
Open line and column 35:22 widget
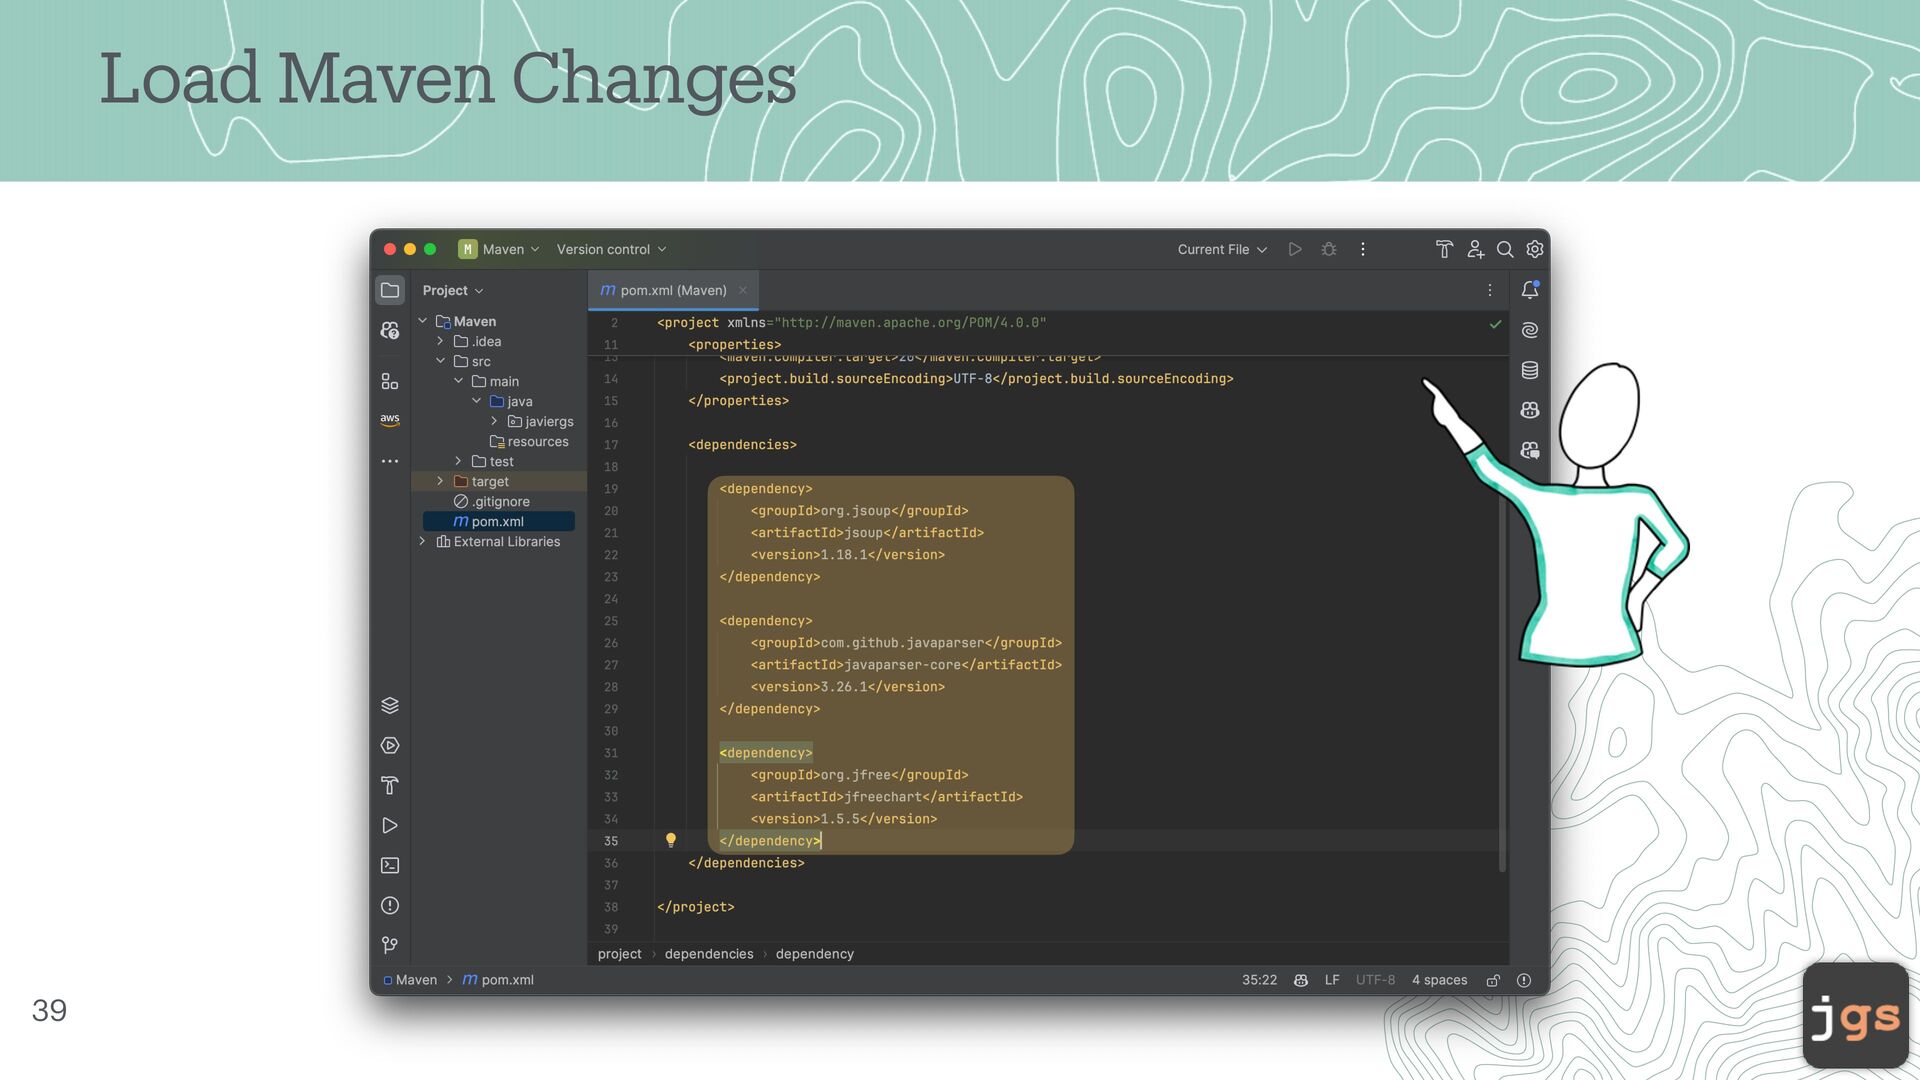[1259, 980]
